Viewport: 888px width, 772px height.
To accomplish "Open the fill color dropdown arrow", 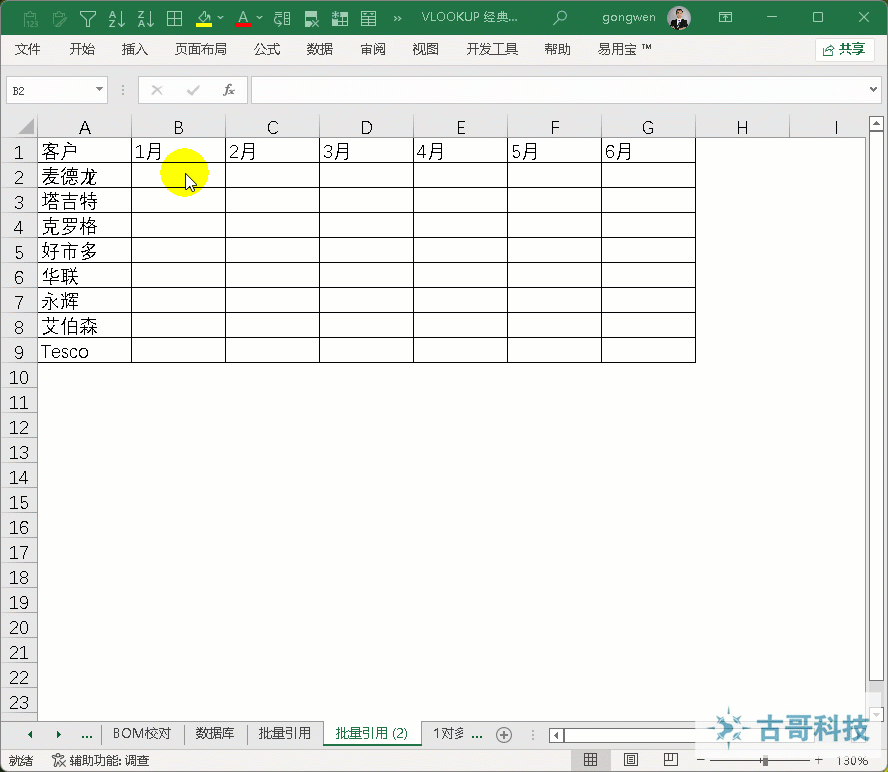I will point(220,17).
